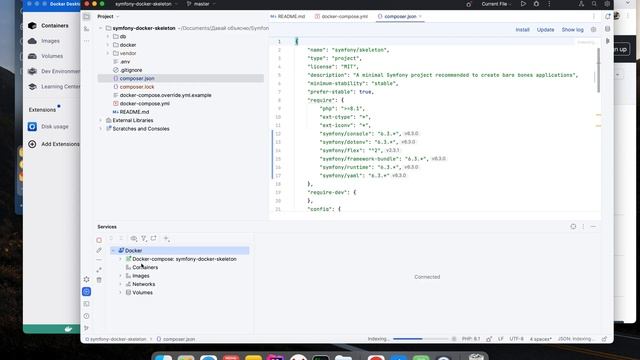This screenshot has height=360, width=640.
Task: Expand the Volumes node in Services
Action: point(120,293)
